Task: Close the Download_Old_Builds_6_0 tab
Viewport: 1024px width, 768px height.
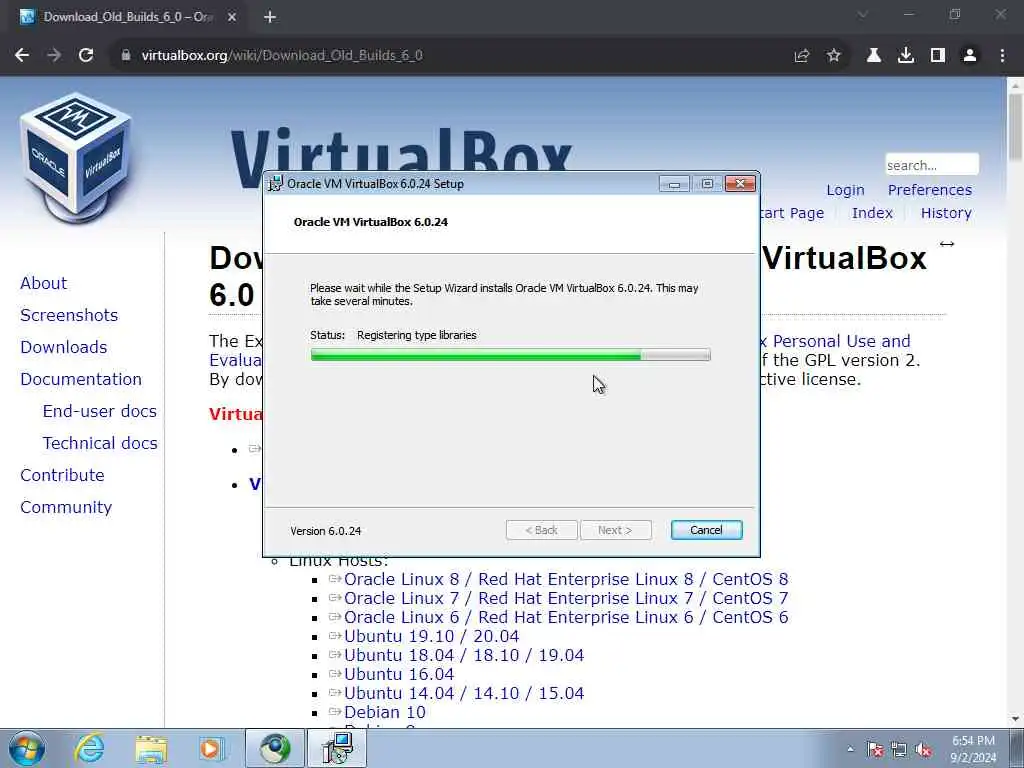Action: [x=232, y=18]
